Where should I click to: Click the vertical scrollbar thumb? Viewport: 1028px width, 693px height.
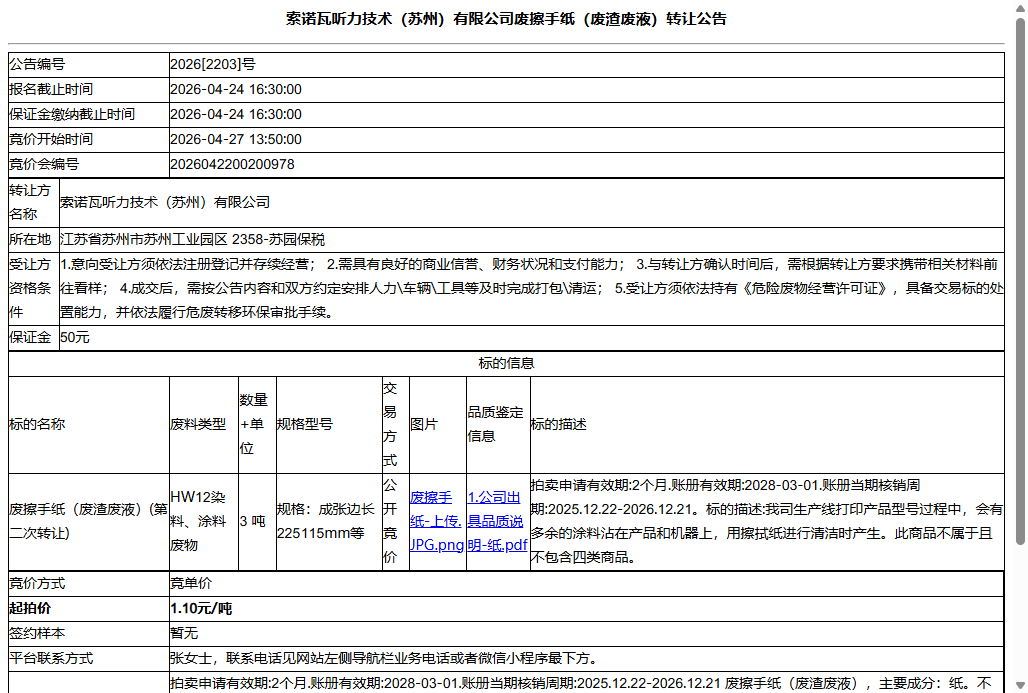click(x=1020, y=282)
